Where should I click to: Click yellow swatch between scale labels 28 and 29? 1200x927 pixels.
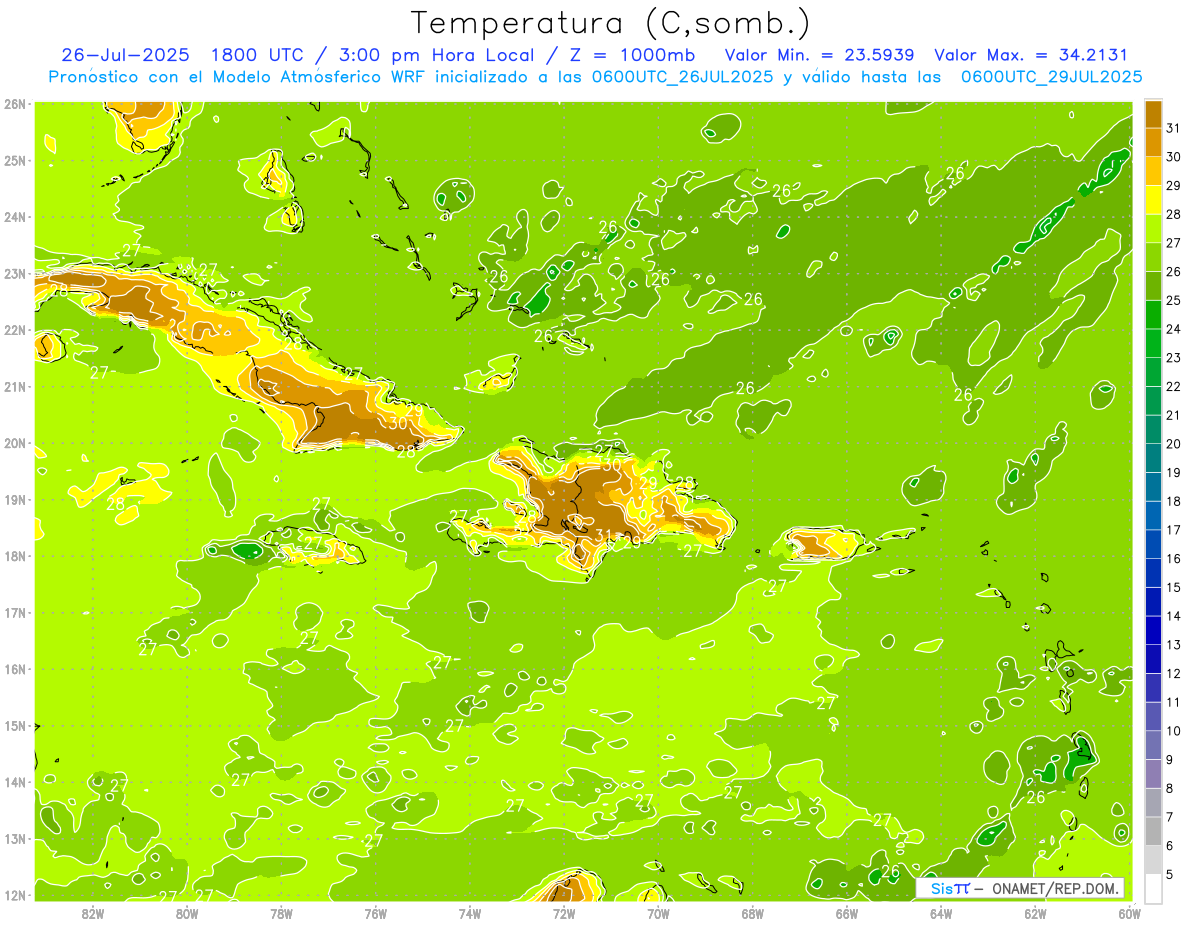[x=1153, y=200]
